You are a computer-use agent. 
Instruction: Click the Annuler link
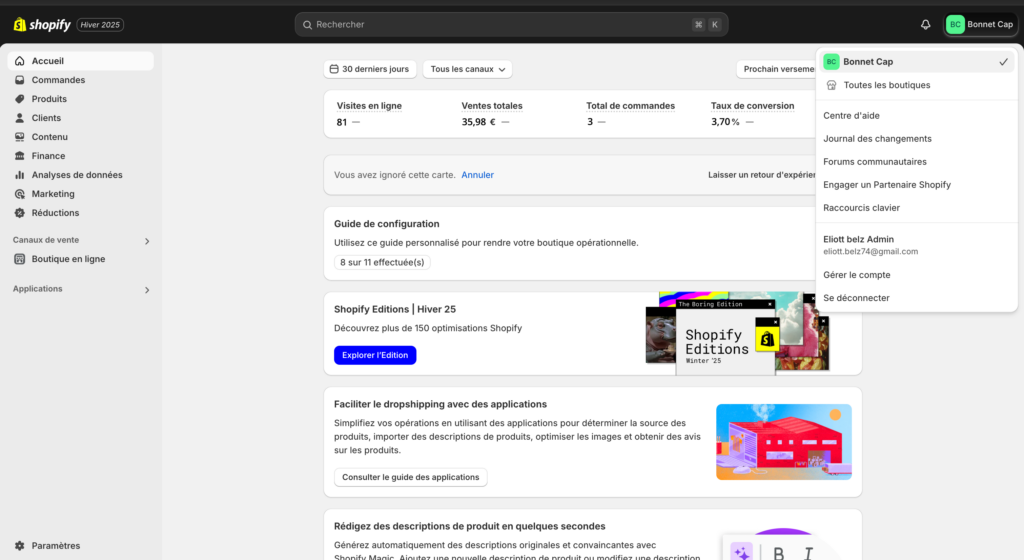coord(477,175)
